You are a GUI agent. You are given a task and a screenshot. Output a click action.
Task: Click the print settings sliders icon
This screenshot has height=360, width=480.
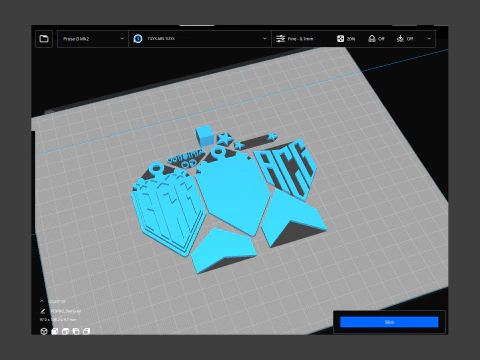tap(280, 39)
